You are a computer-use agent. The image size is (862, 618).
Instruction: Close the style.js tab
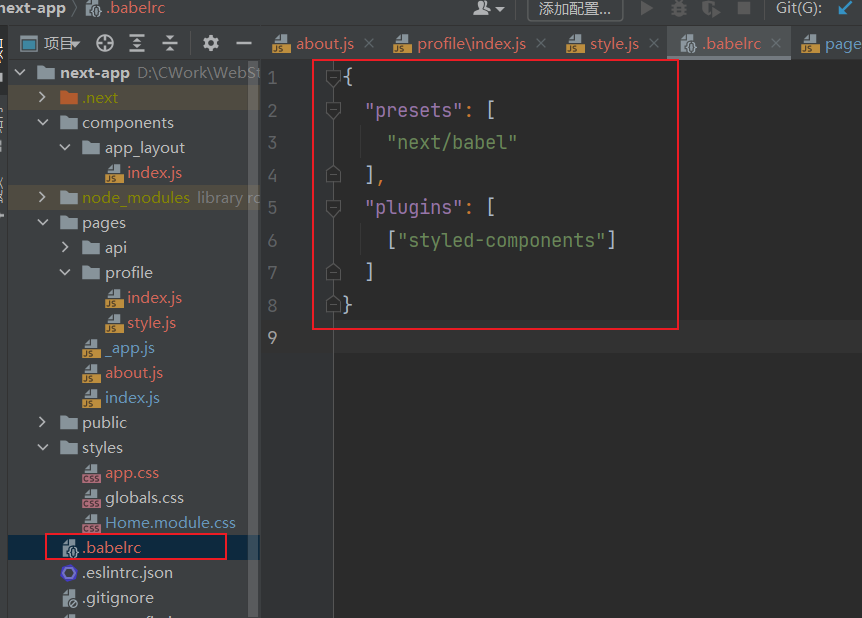654,43
